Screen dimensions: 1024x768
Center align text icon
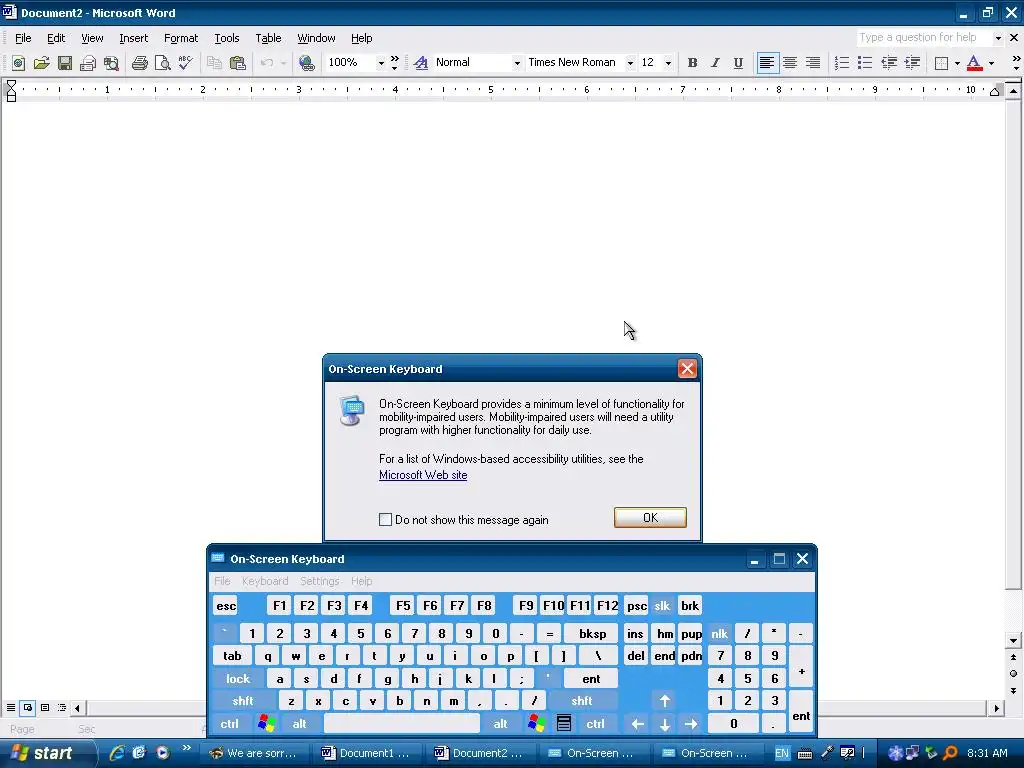point(790,63)
